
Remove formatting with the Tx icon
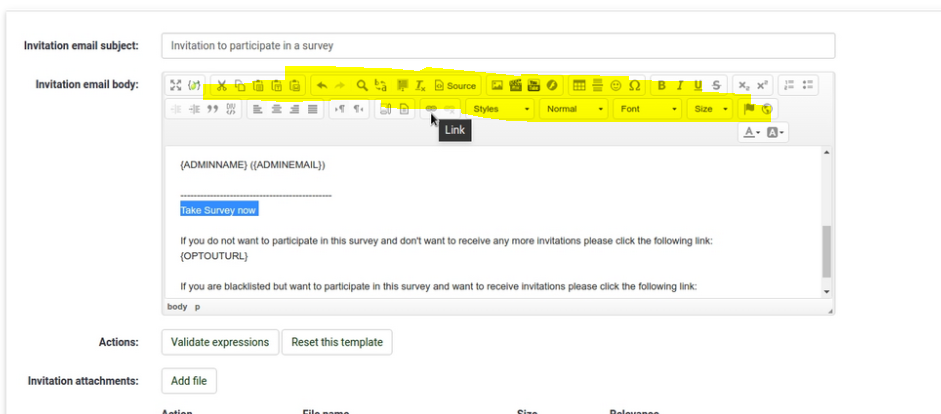420,85
